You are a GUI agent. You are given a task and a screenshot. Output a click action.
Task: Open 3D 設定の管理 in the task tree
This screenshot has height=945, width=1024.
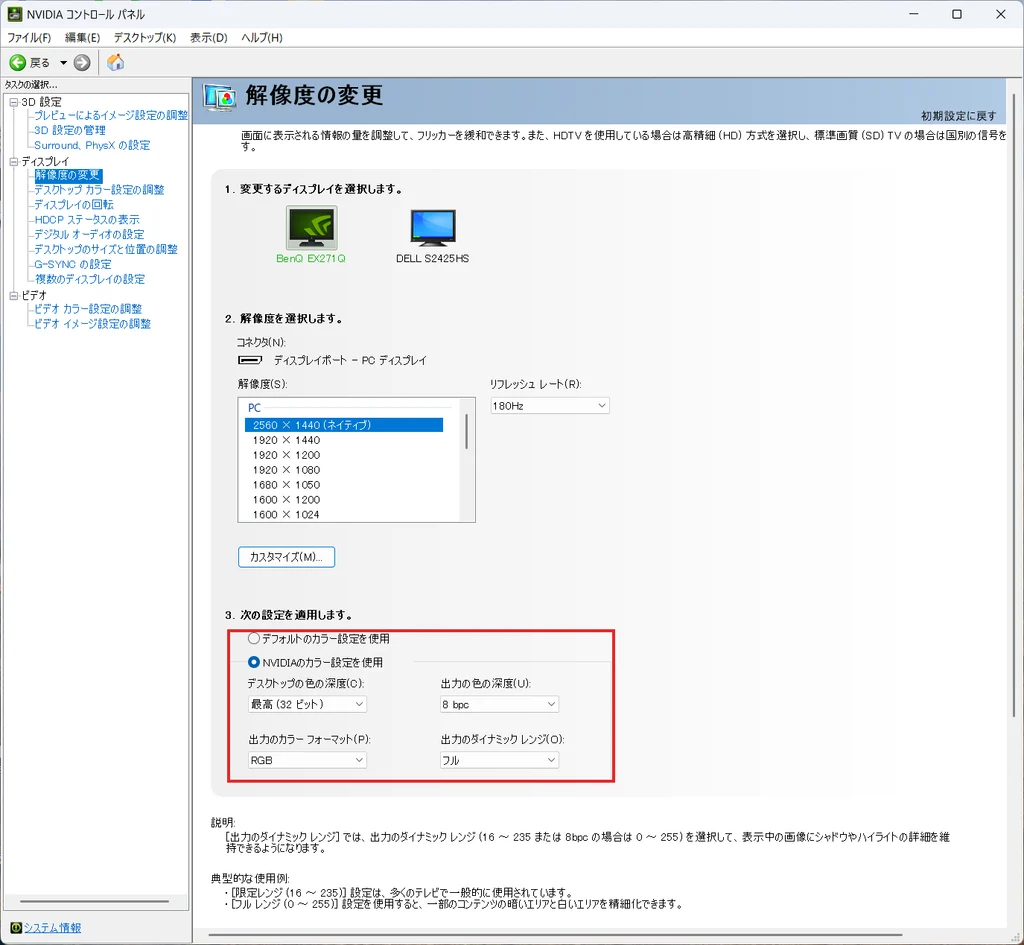coord(70,130)
